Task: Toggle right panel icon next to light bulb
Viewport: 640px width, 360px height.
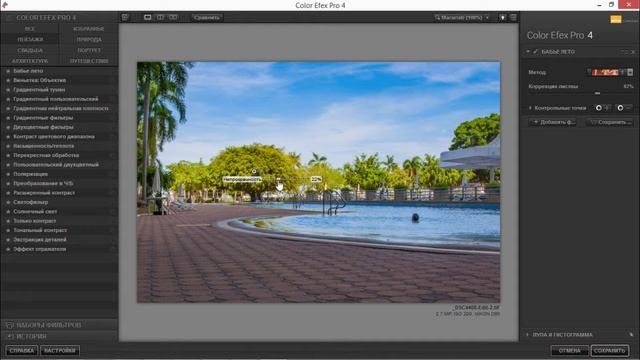Action: pyautogui.click(x=513, y=18)
